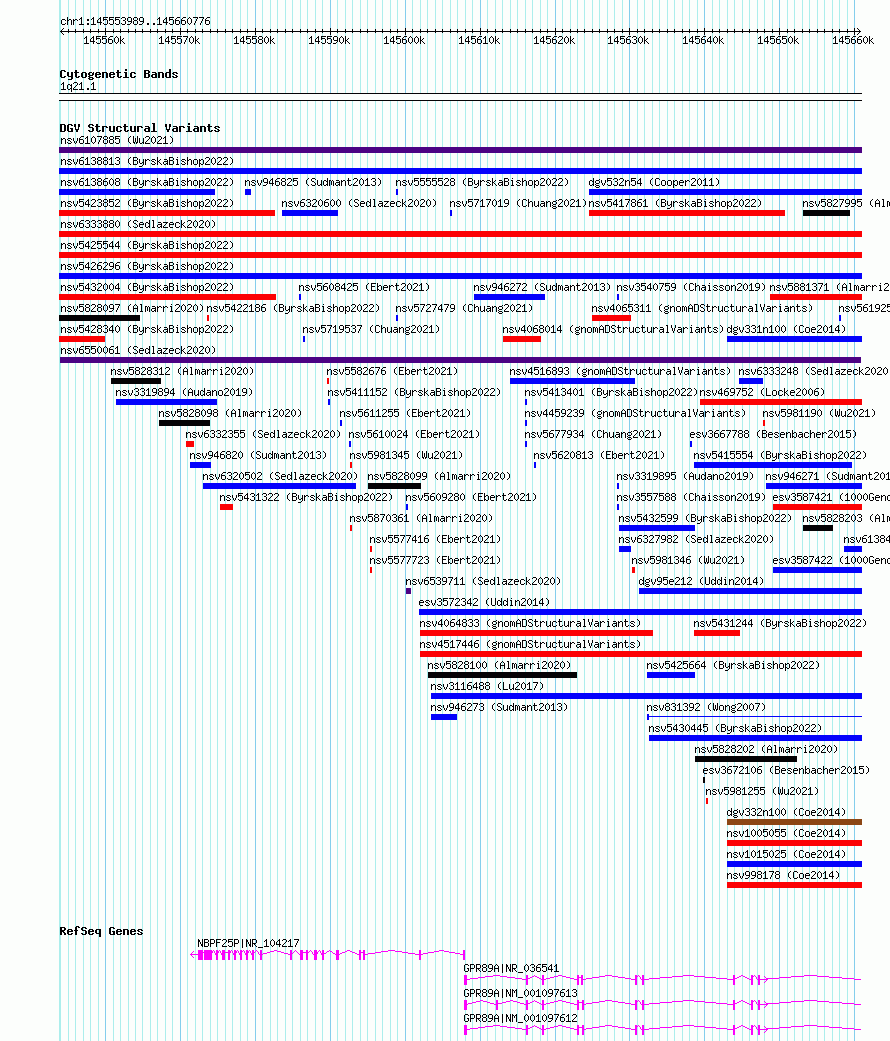Viewport: 890px width, 1041px height.
Task: Click 145630k position on the ruler
Action: 628,40
